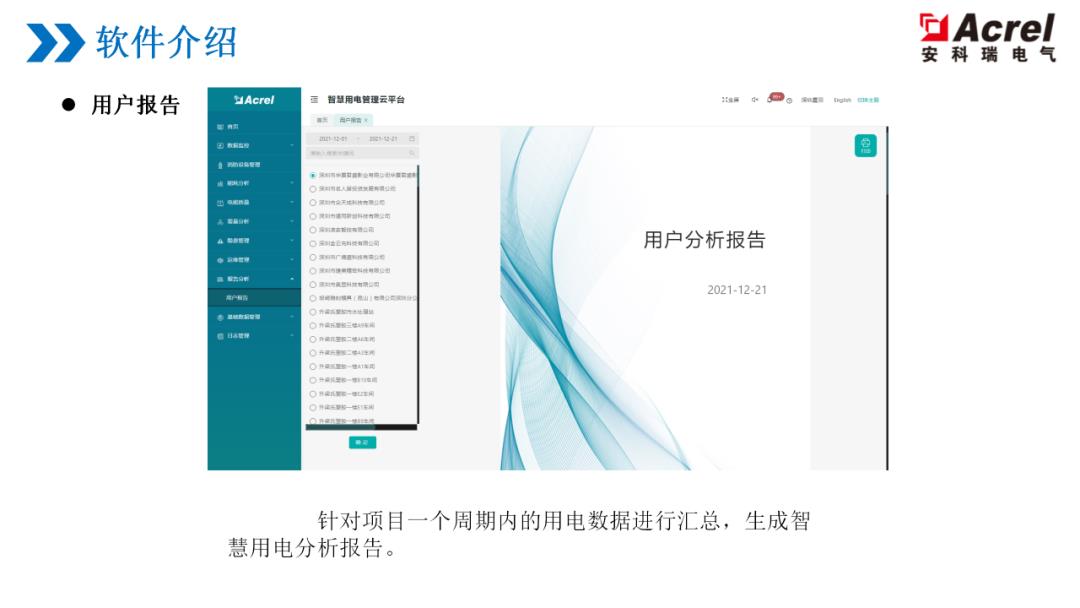The height and width of the screenshot is (608, 1080).
Task: Click the calendar icon in date range
Action: coord(411,138)
